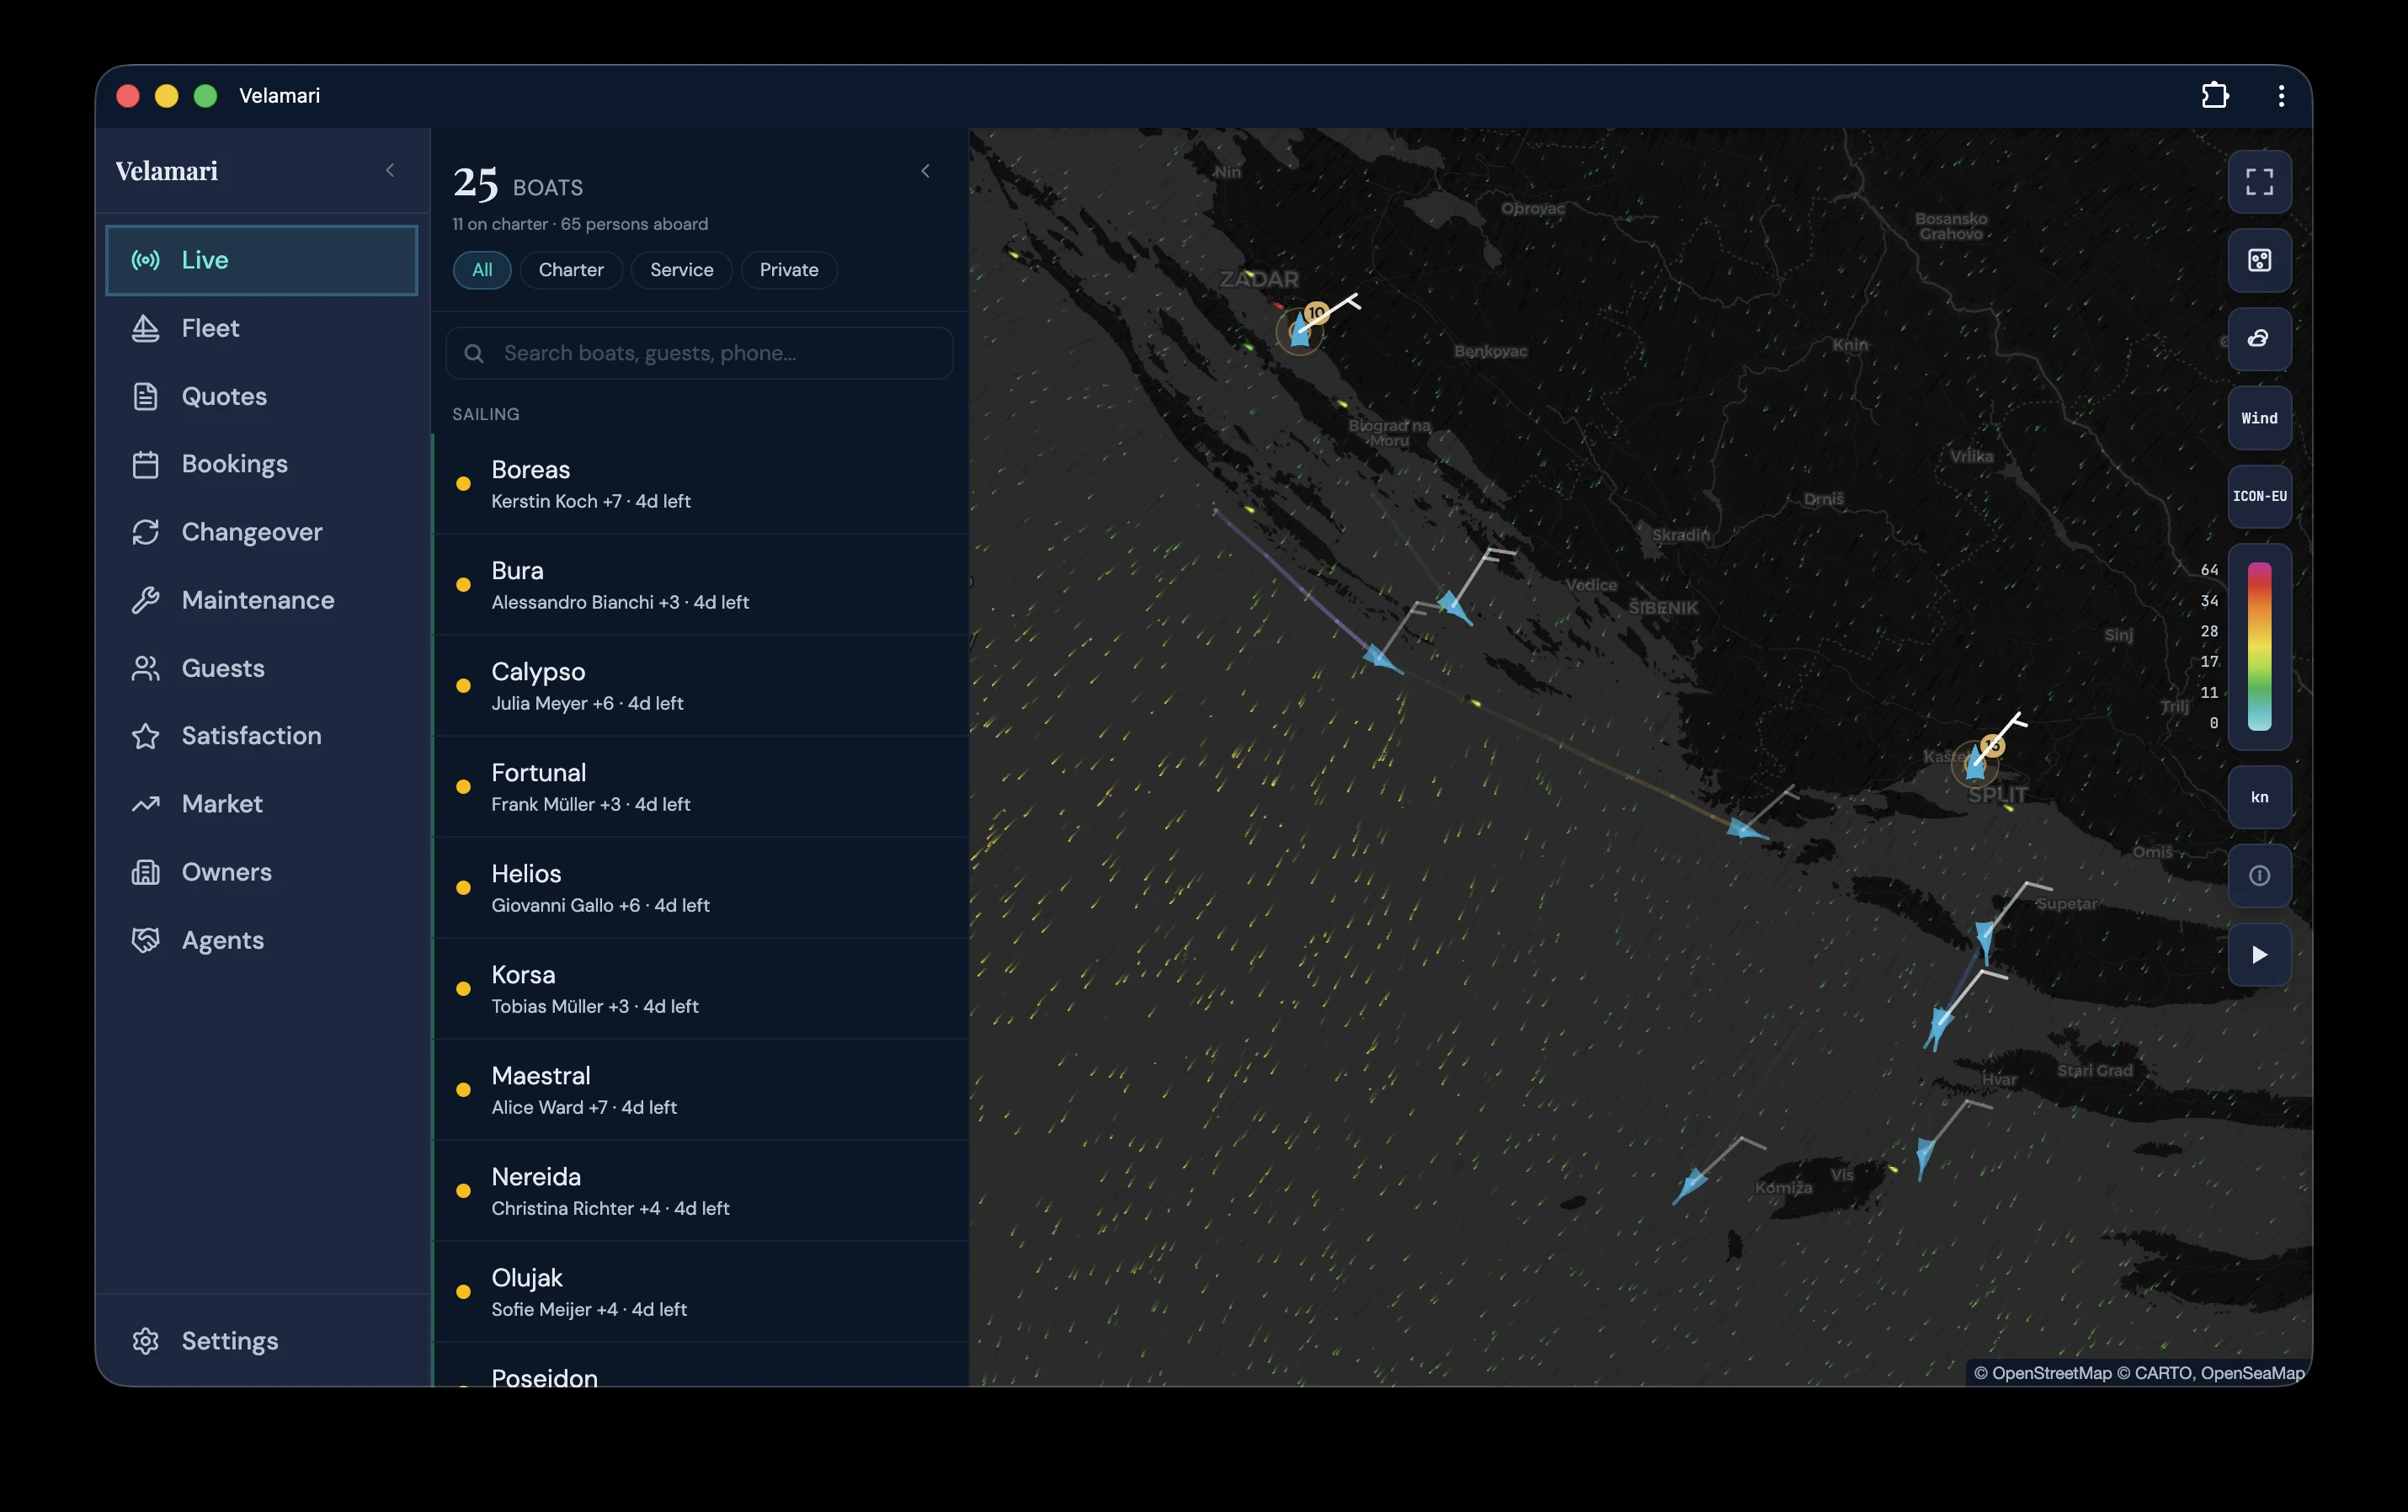Select Bura with Alessandro Bianchi

click(x=701, y=585)
